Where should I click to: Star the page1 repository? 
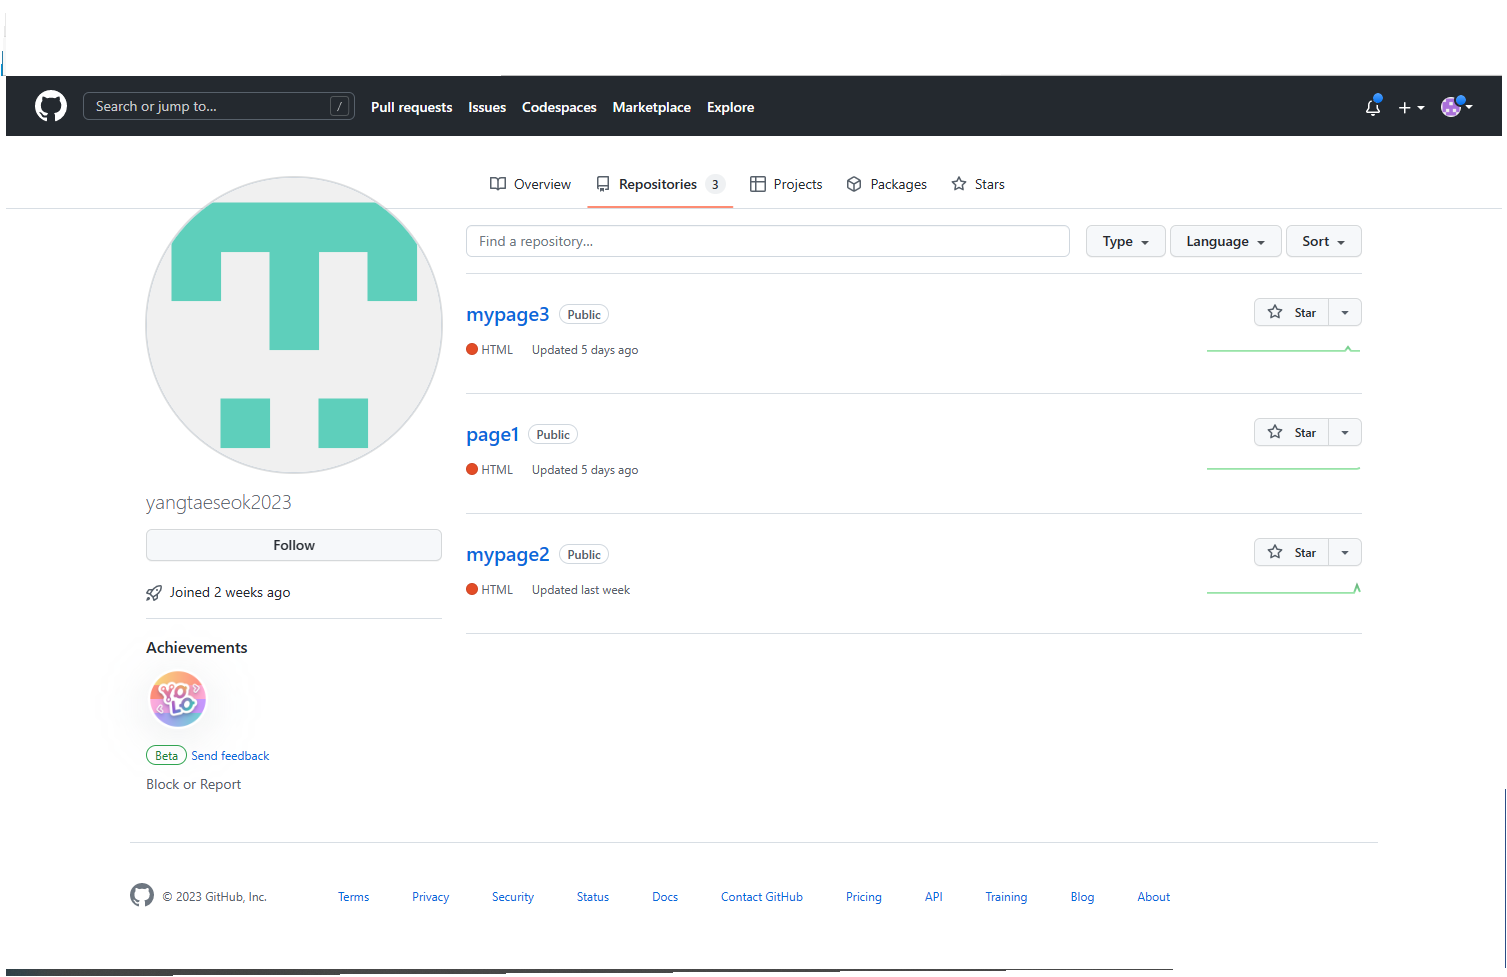(x=1291, y=432)
